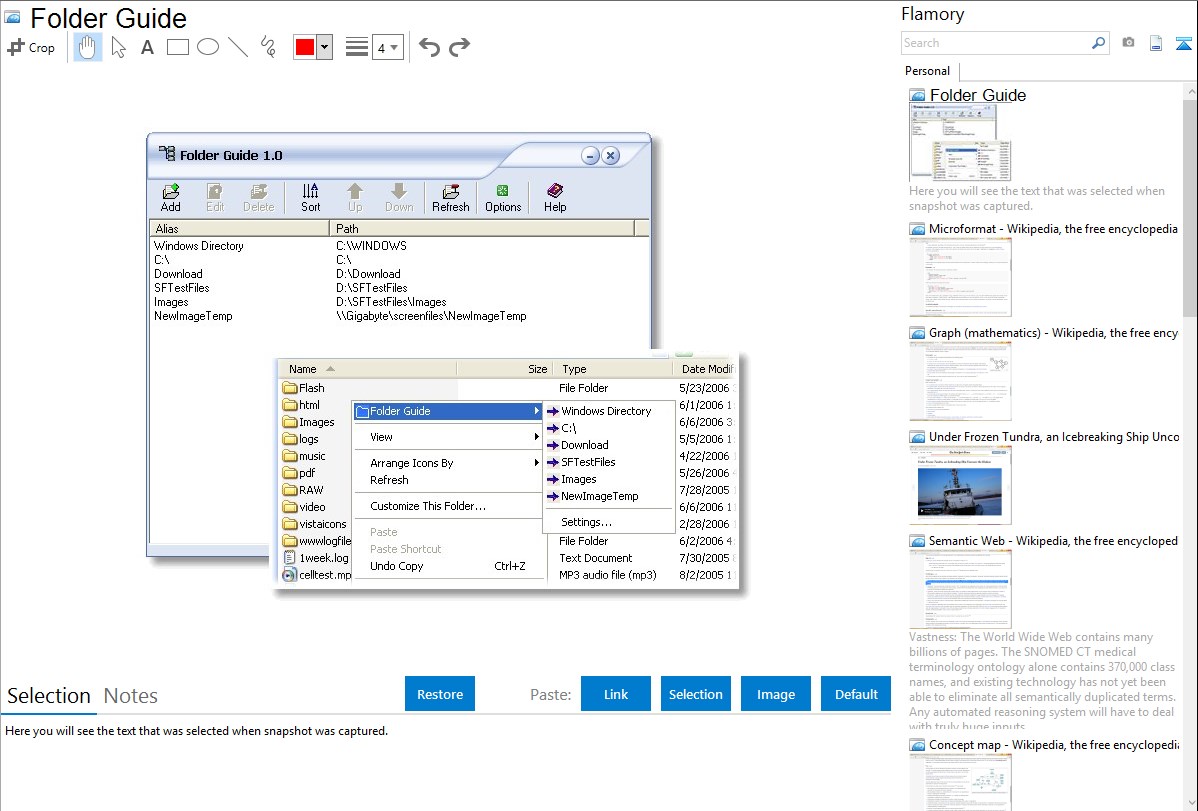Pick the text annotation tool

click(x=147, y=47)
